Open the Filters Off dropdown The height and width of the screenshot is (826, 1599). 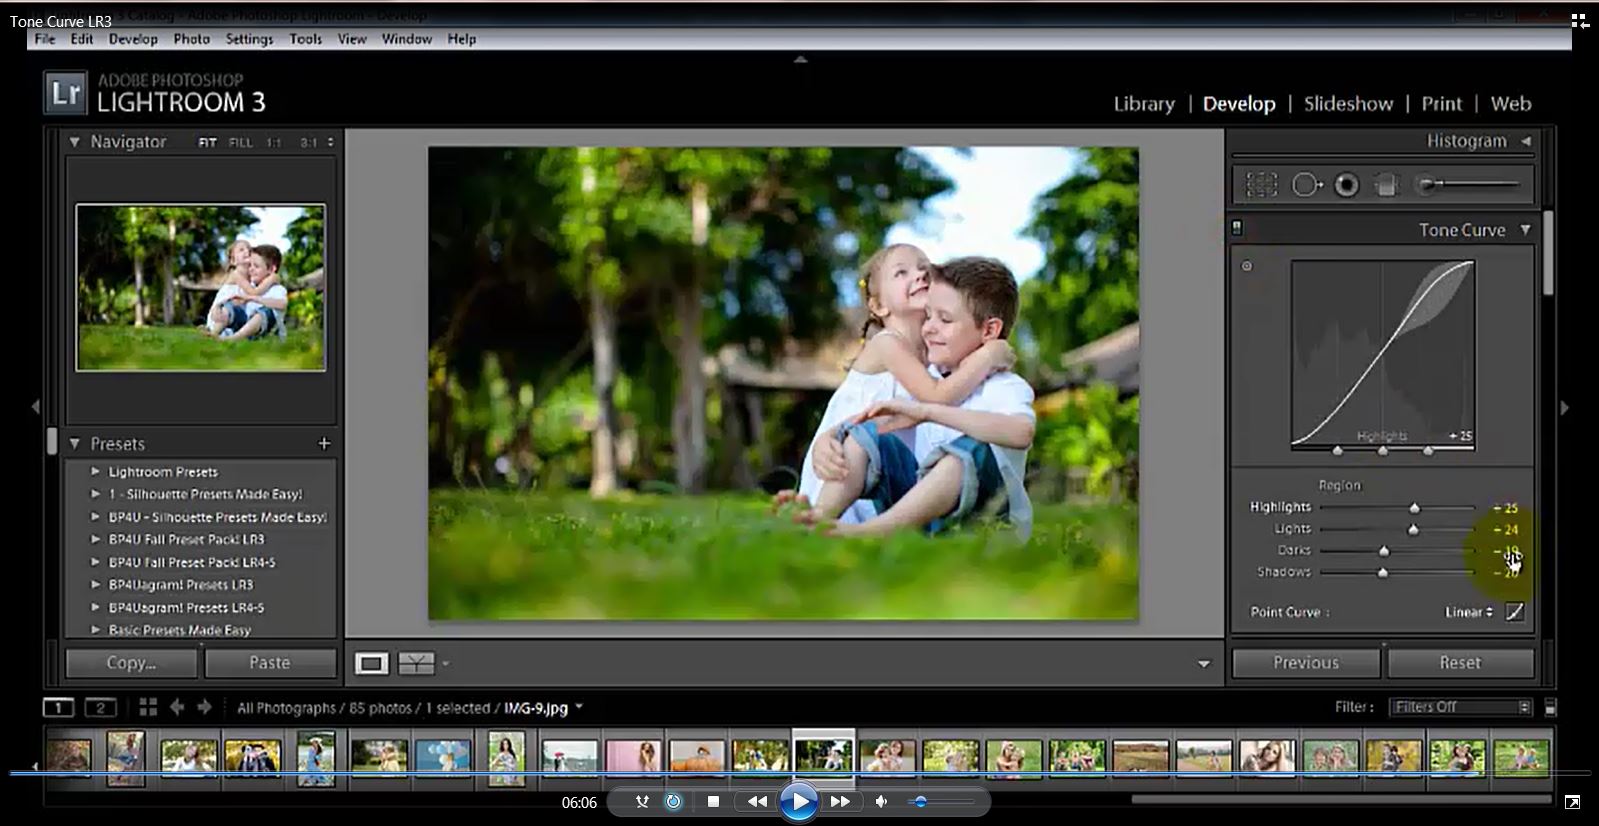click(x=1460, y=707)
